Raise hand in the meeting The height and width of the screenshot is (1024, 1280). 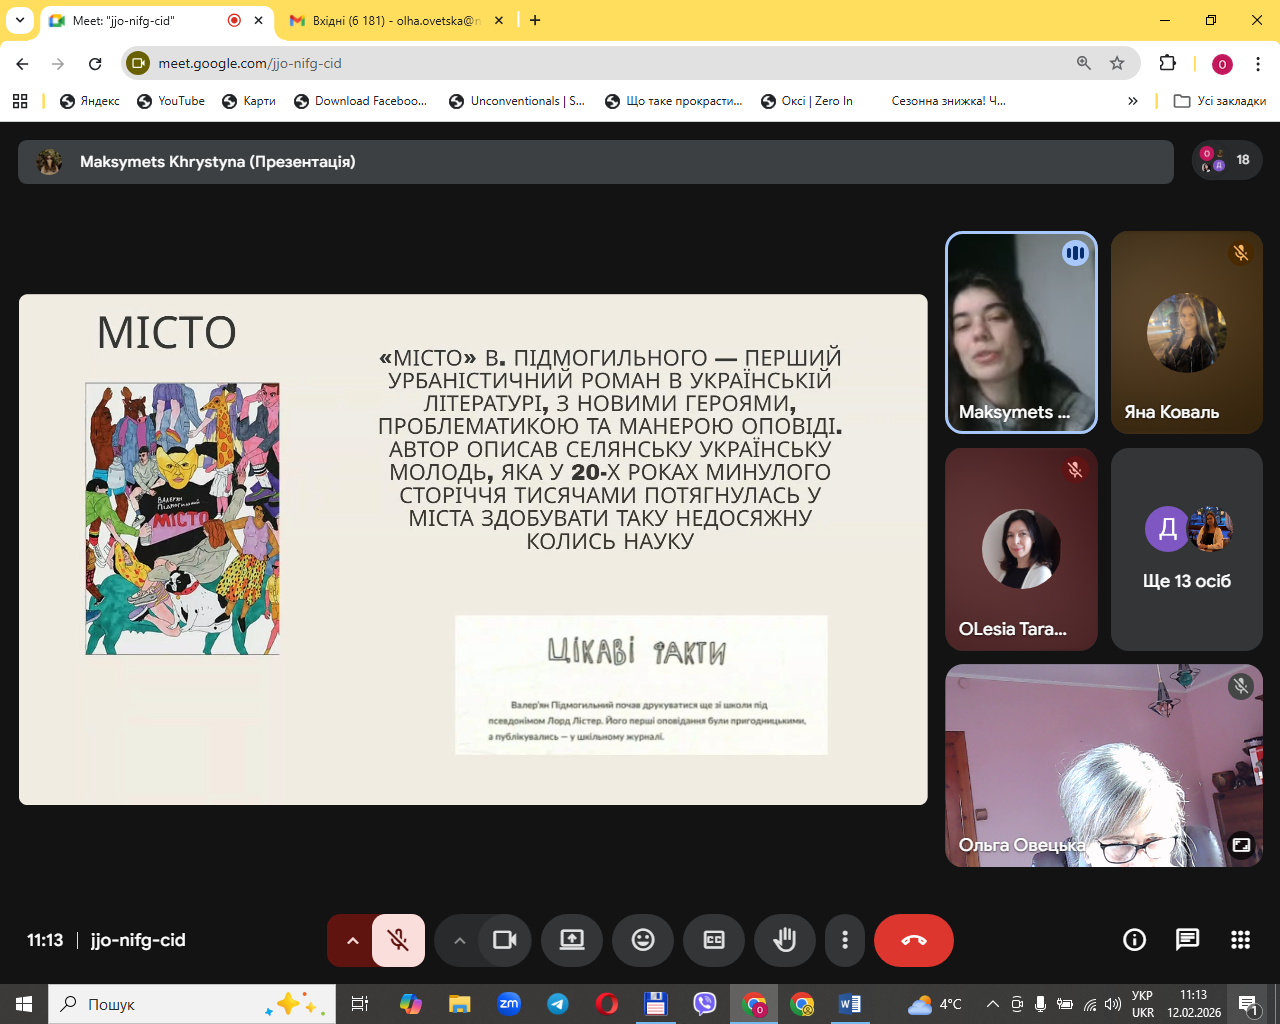pos(785,940)
